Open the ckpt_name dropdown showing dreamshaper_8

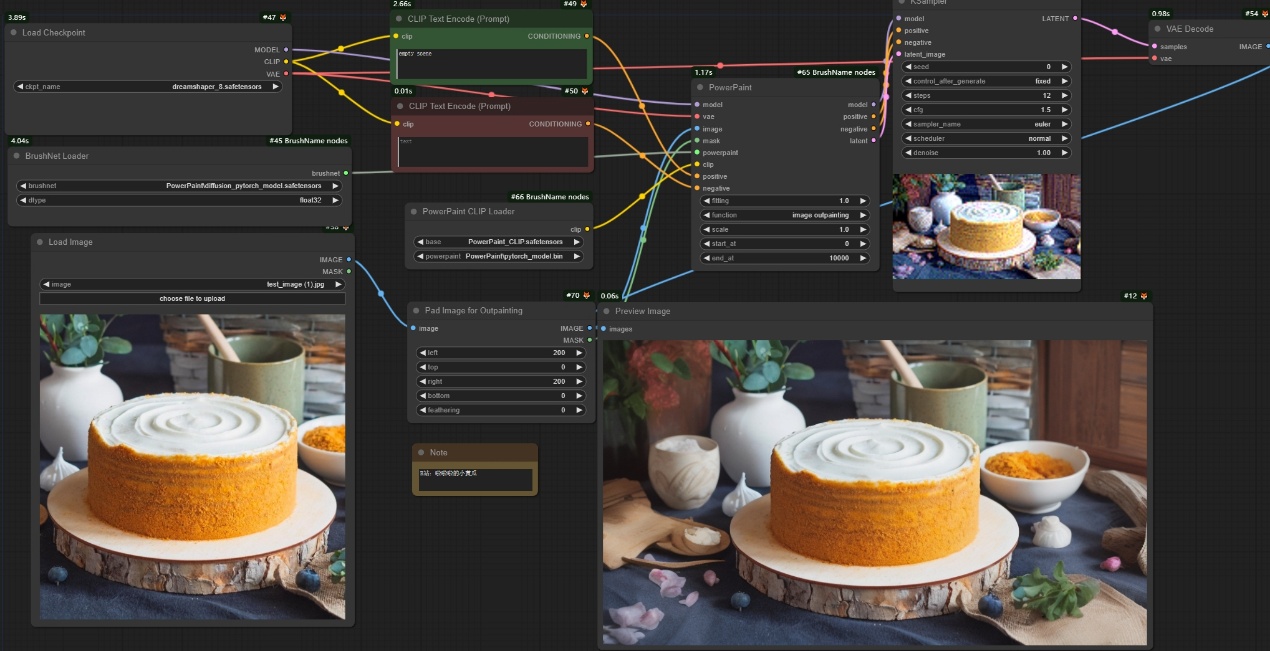(148, 87)
